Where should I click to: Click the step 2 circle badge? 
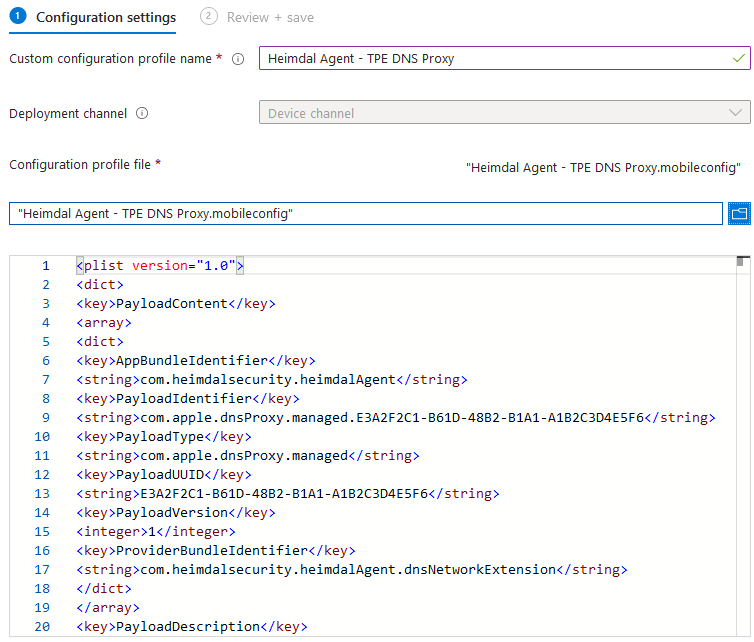pyautogui.click(x=208, y=16)
